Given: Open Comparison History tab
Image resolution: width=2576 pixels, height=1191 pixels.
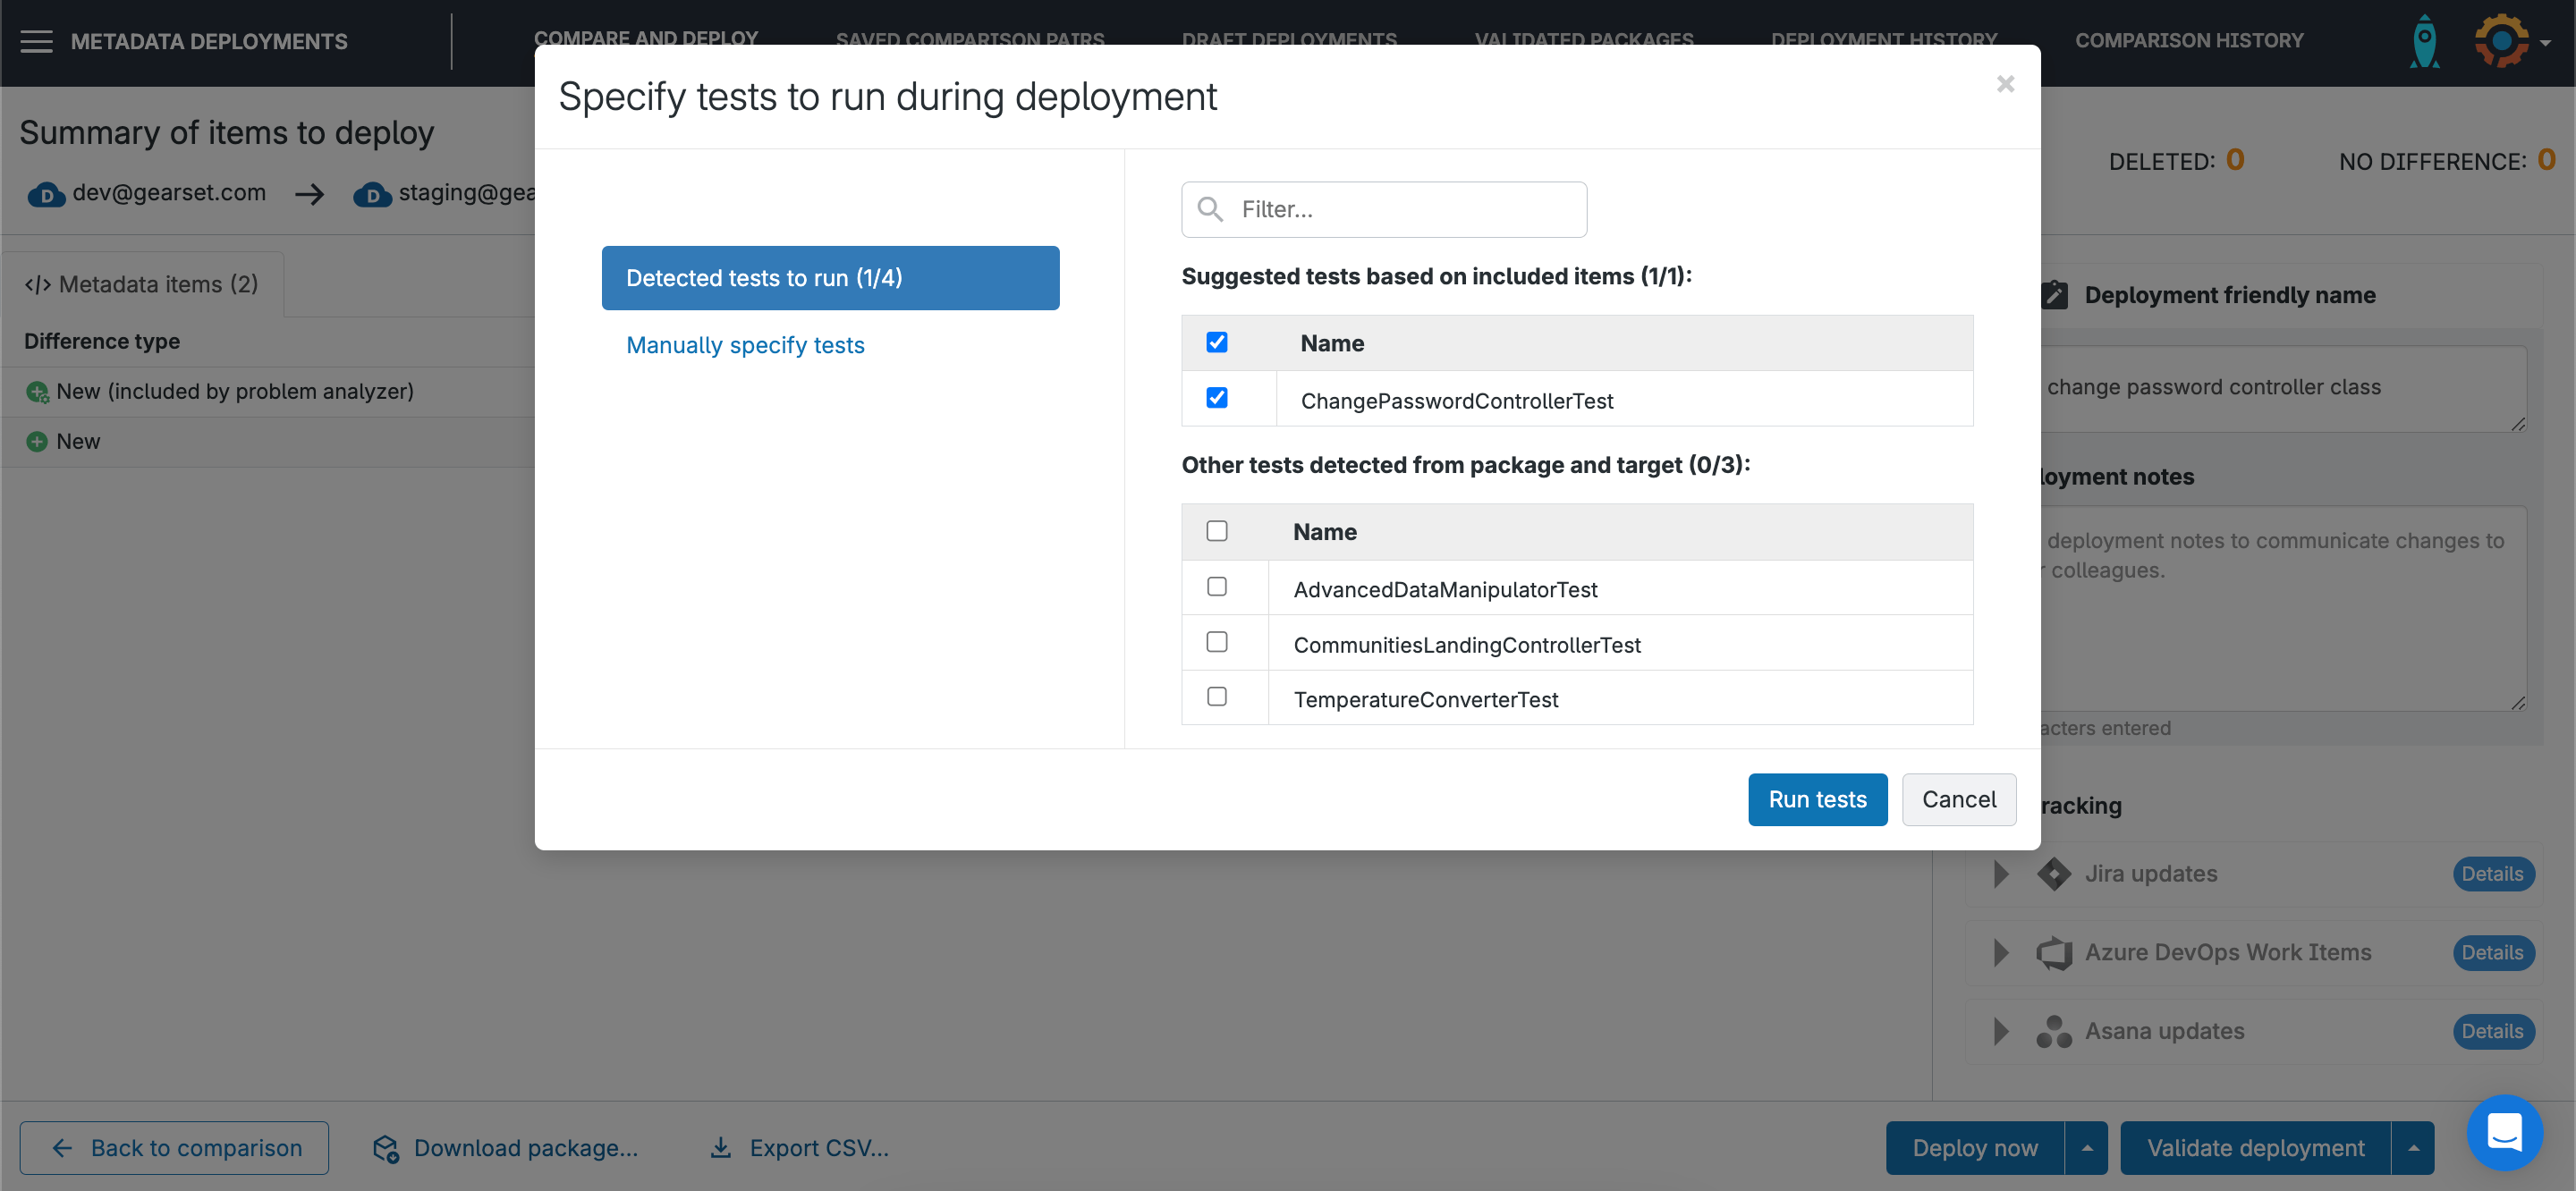Looking at the screenshot, I should tap(2188, 41).
